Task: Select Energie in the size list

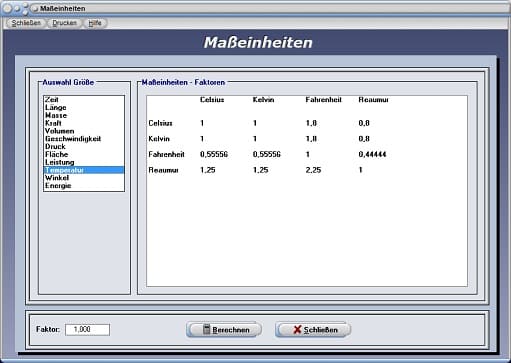Action: [x=84, y=186]
